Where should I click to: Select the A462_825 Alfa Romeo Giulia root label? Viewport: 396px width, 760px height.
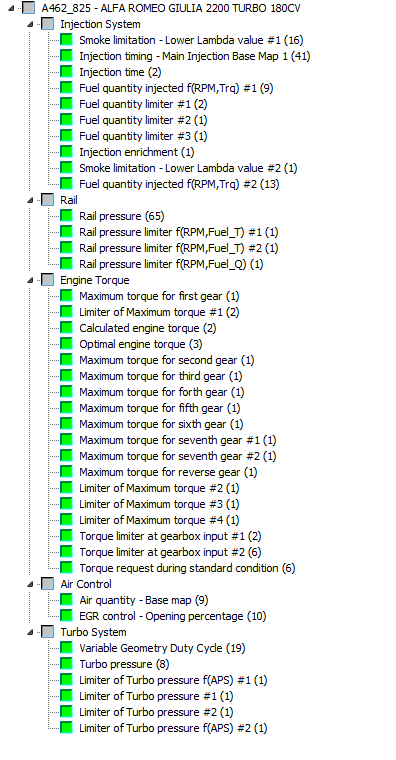tap(171, 9)
